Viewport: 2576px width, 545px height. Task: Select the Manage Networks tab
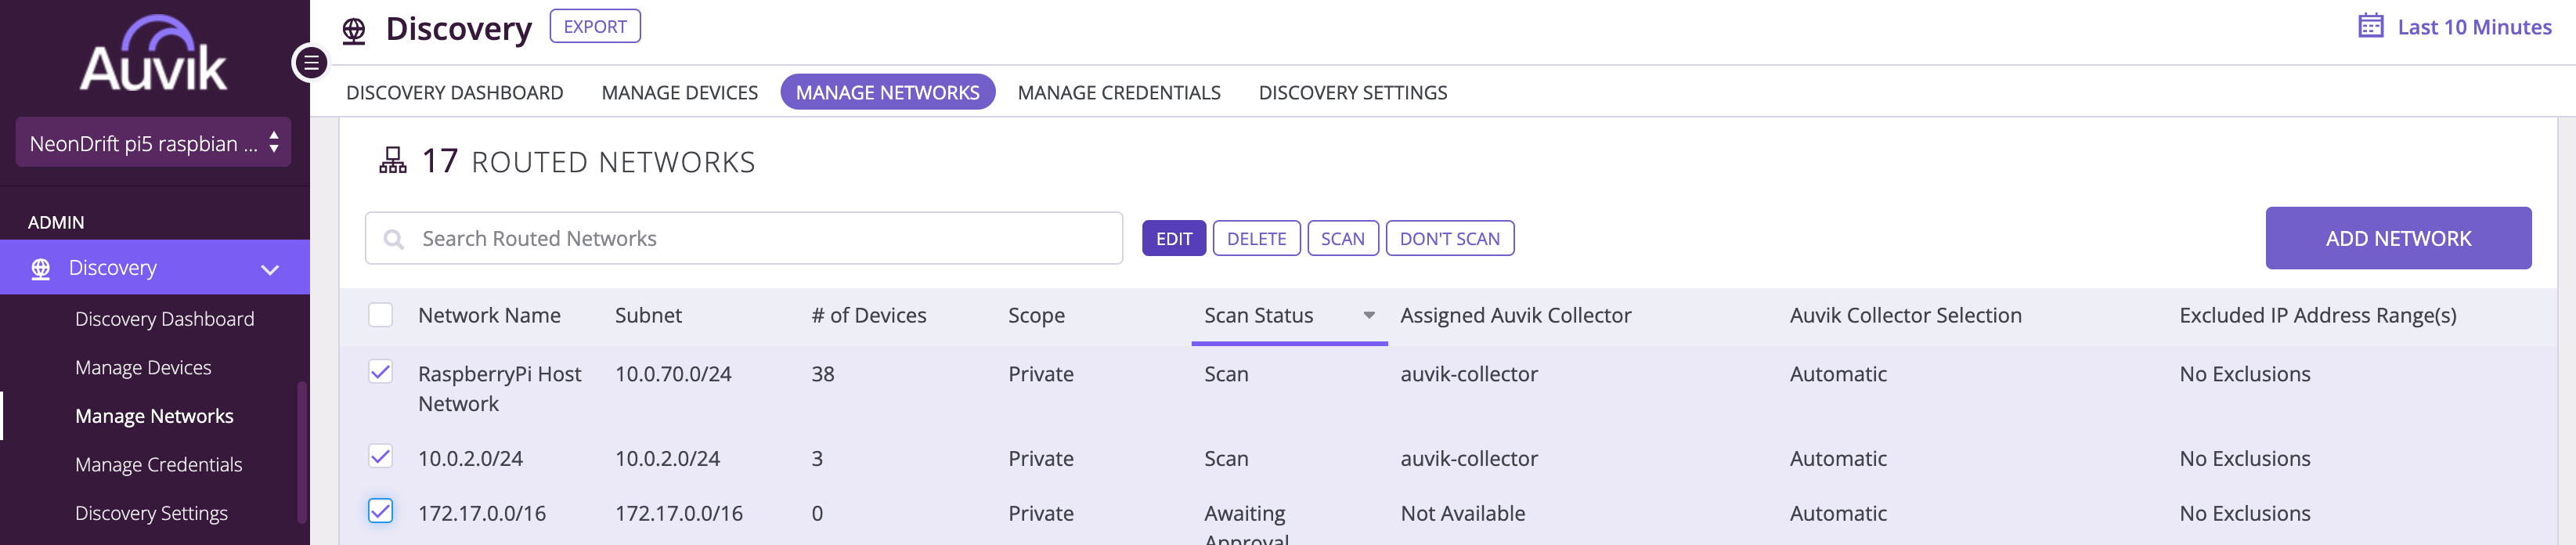point(888,92)
